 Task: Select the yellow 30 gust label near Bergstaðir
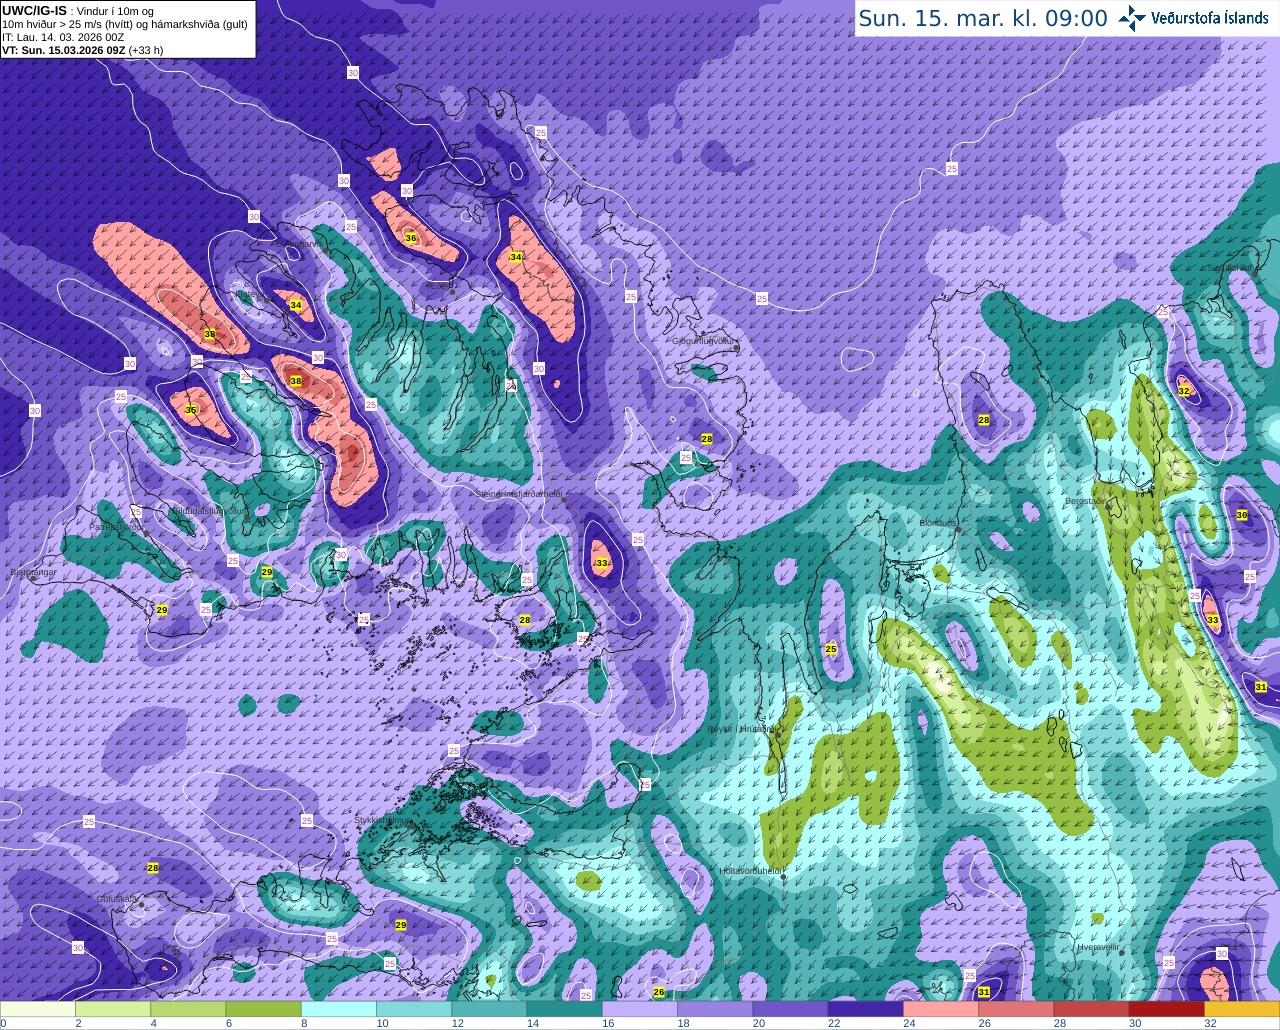tap(1241, 514)
